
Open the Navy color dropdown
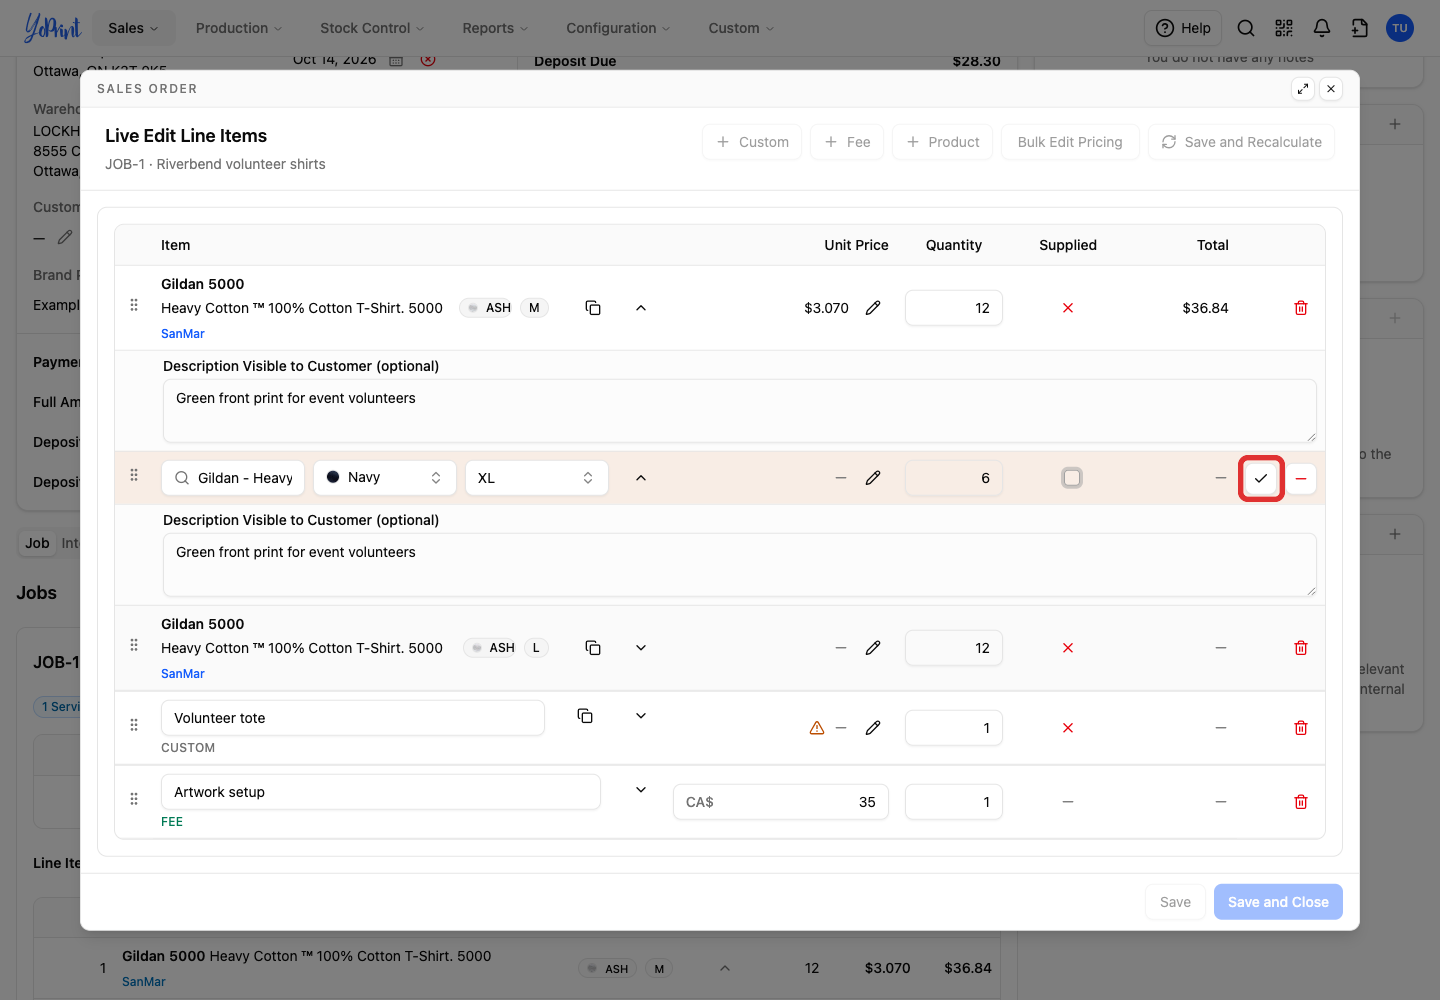pyautogui.click(x=385, y=478)
